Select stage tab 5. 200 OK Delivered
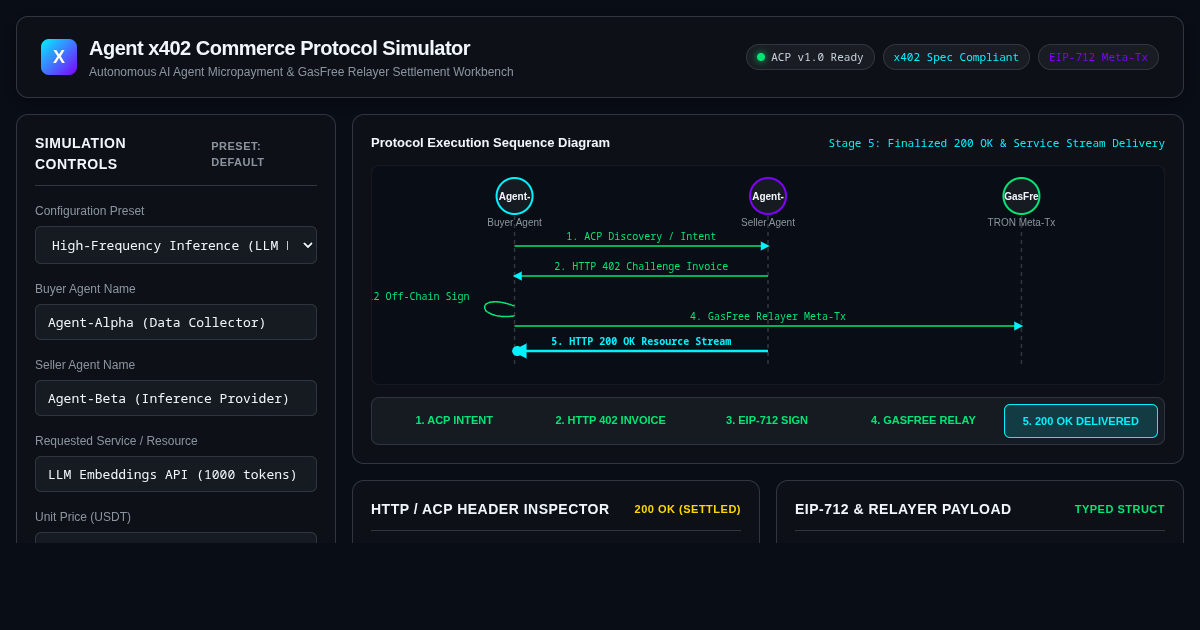Image resolution: width=1200 pixels, height=630 pixels. 1080,421
